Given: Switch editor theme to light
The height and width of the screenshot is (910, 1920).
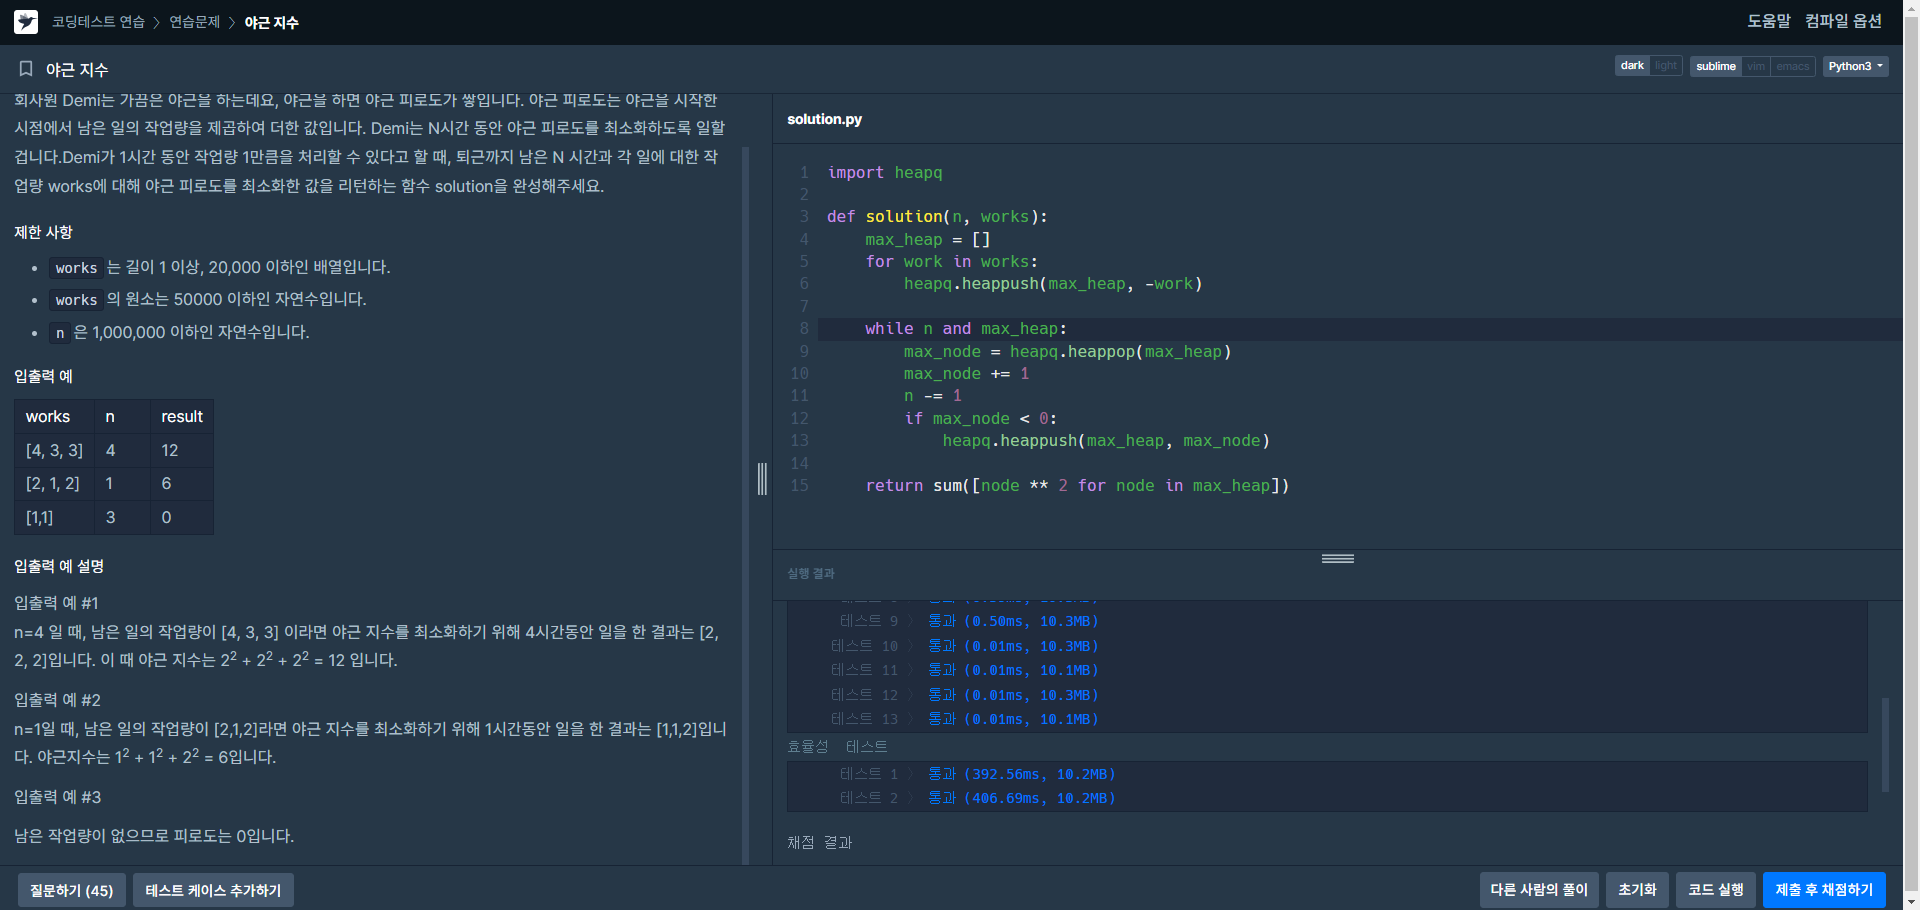Looking at the screenshot, I should coord(1666,66).
